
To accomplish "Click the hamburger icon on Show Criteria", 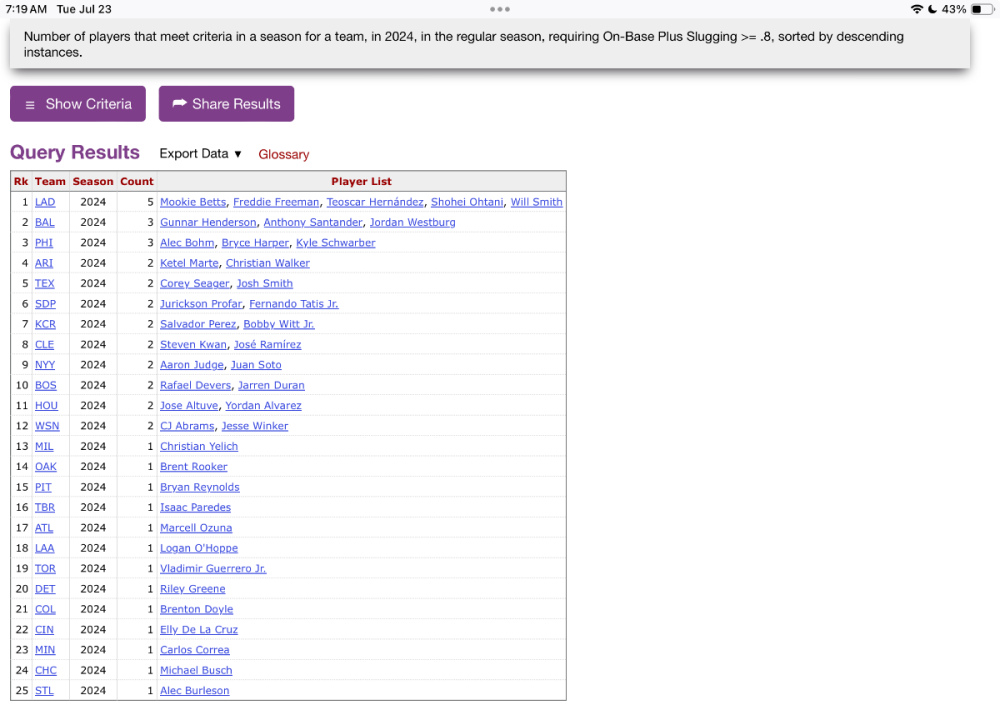I will (x=32, y=103).
